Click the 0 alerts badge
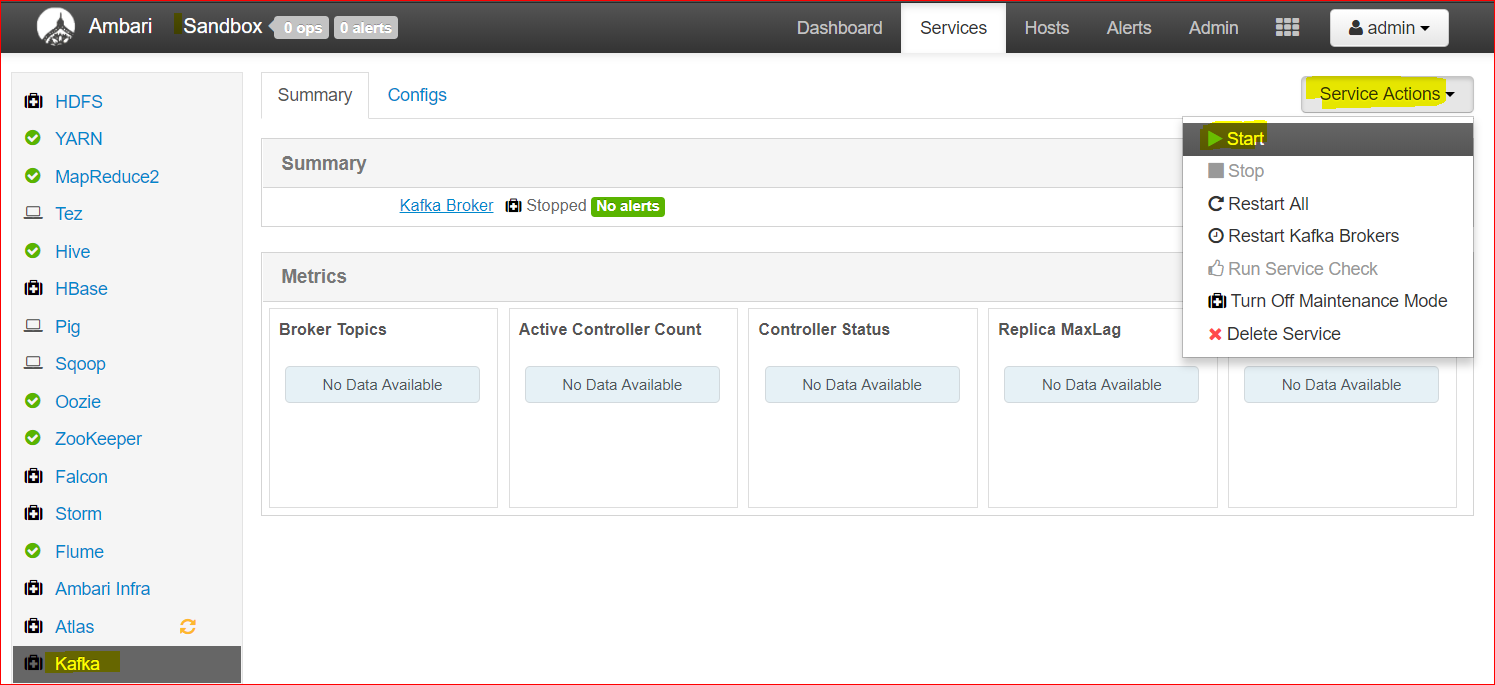Screen dimensions: 1495x685 pyautogui.click(x=366, y=28)
